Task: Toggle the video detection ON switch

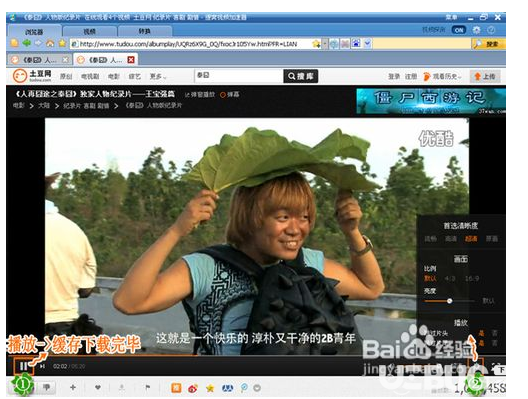Action: point(459,30)
